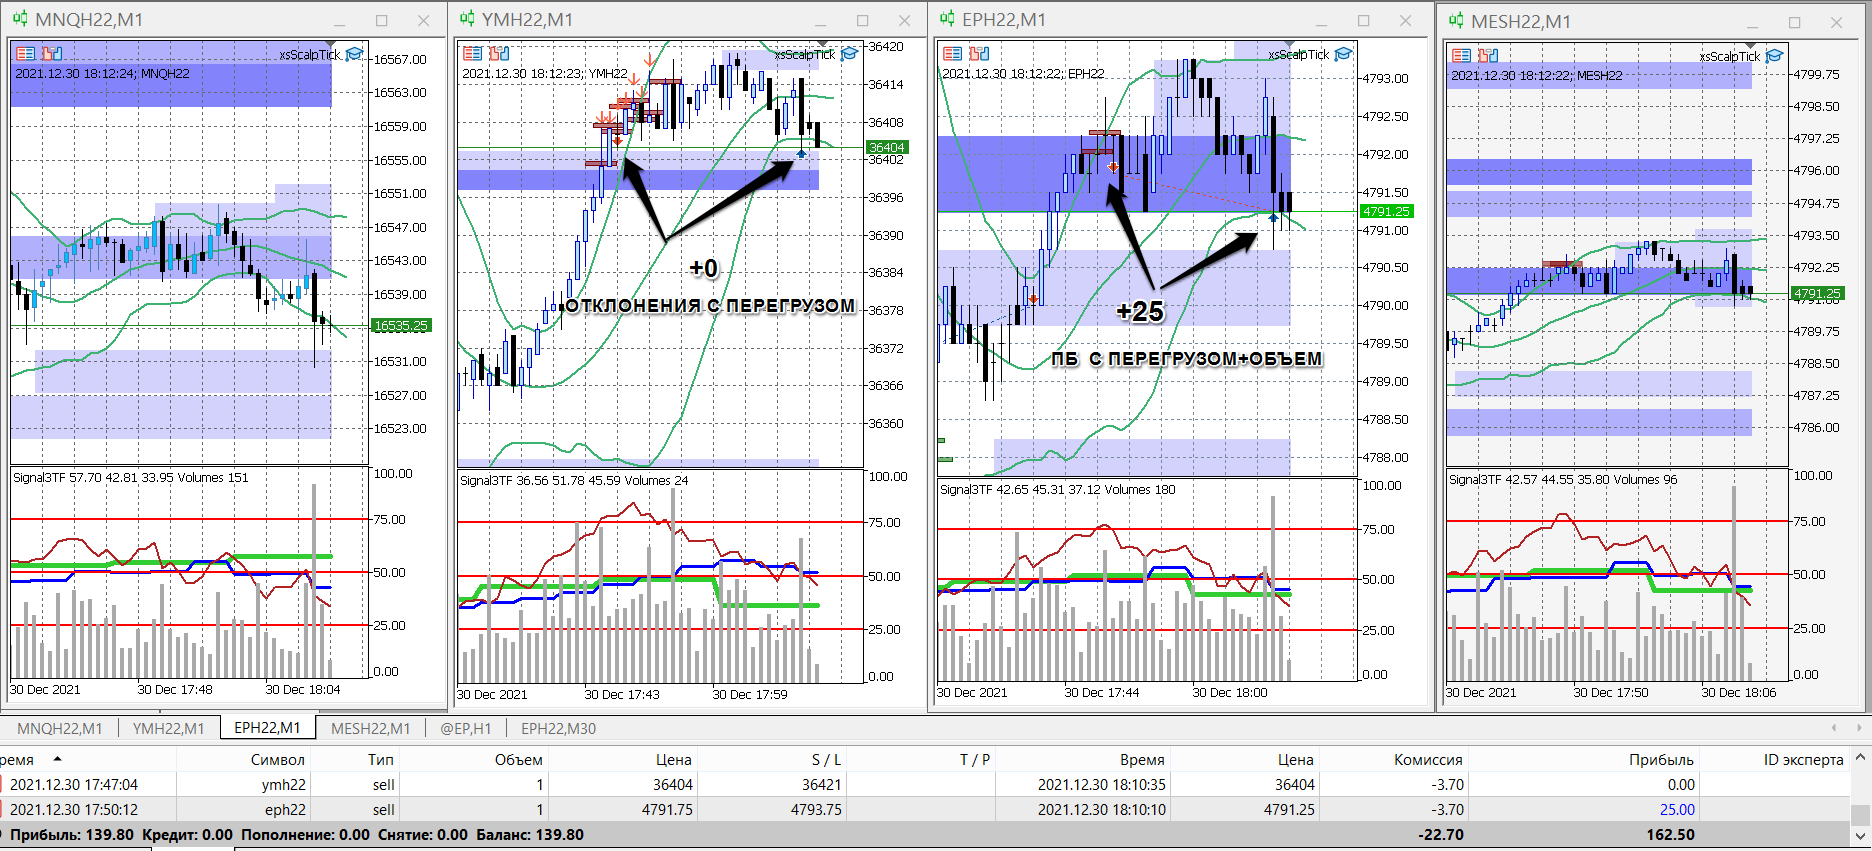Click the current price label 16535.25 on MNQH22 chart

(401, 326)
